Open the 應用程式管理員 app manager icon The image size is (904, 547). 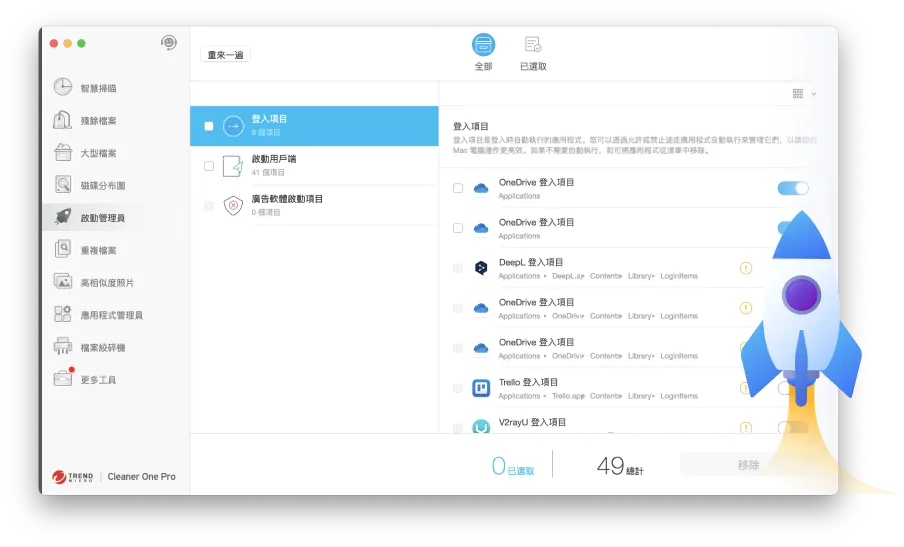pos(63,314)
